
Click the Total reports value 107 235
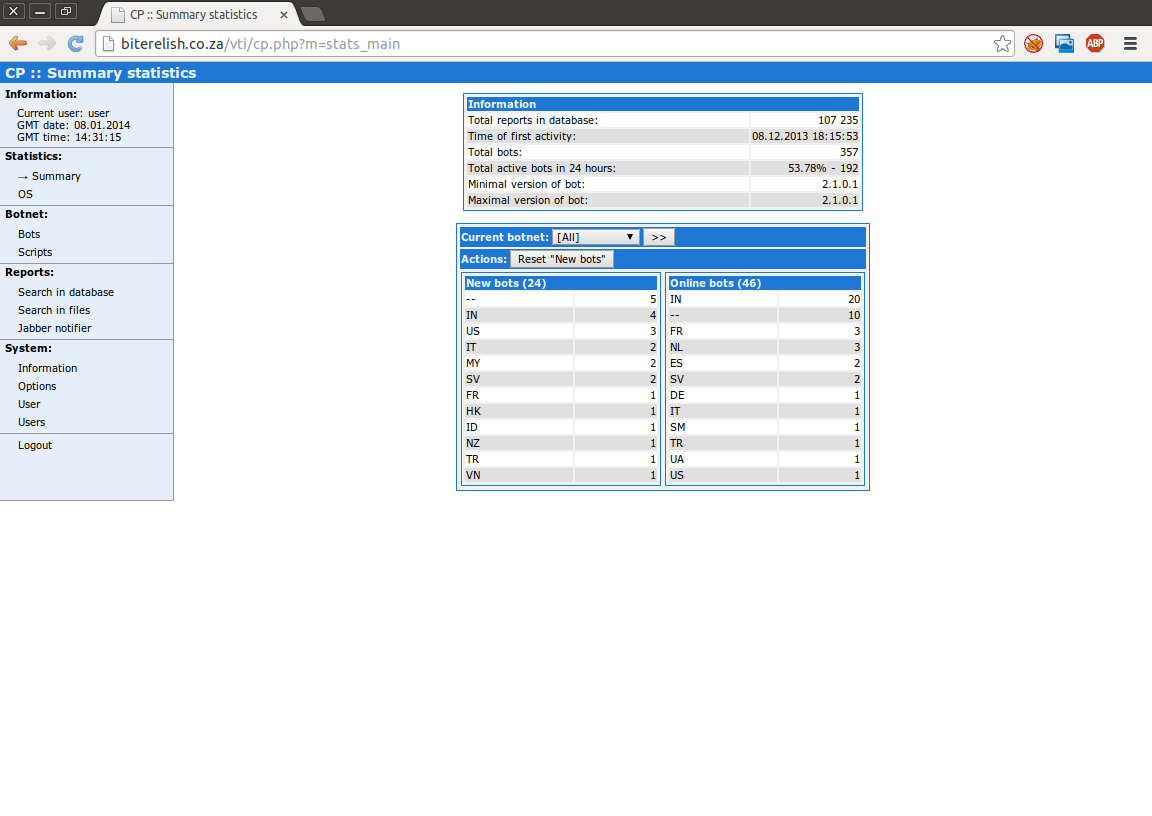coord(838,120)
